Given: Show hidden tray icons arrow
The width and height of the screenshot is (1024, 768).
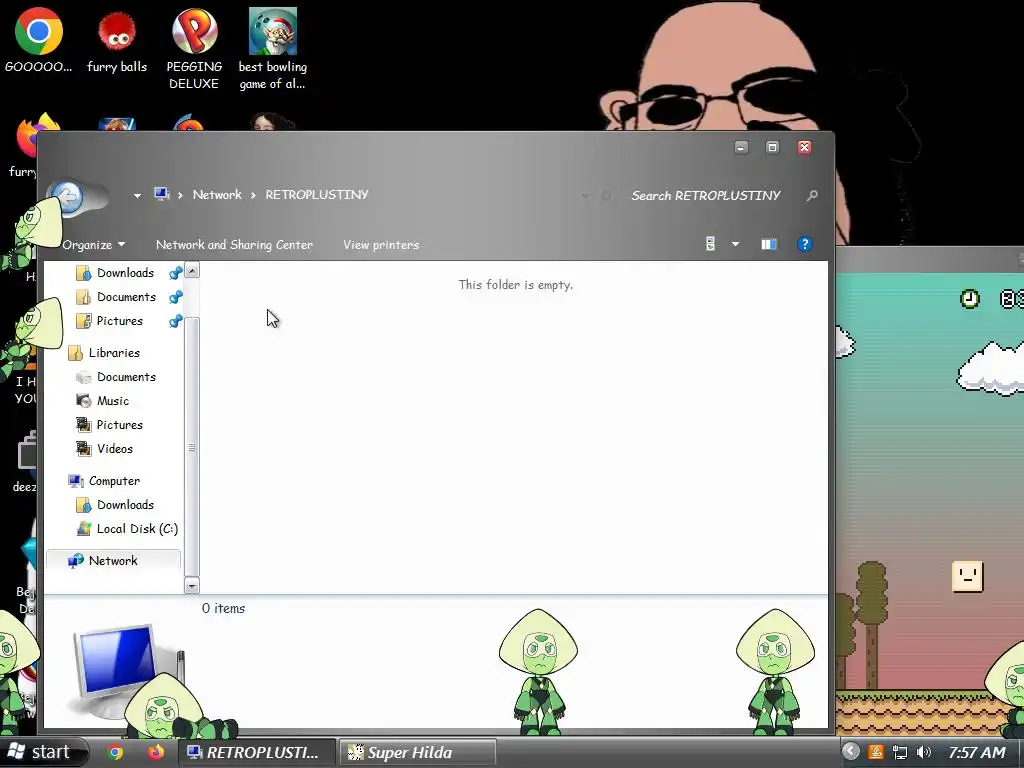Looking at the screenshot, I should (850, 752).
